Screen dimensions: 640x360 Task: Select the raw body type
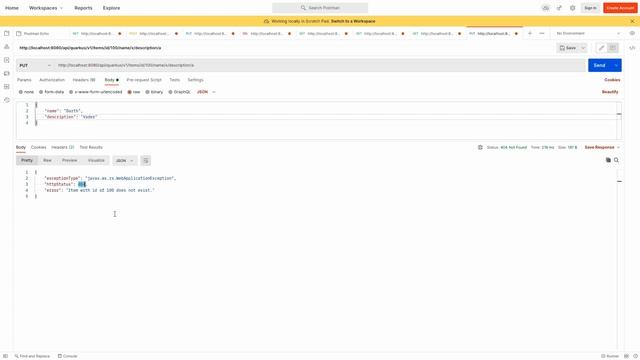(x=133, y=92)
